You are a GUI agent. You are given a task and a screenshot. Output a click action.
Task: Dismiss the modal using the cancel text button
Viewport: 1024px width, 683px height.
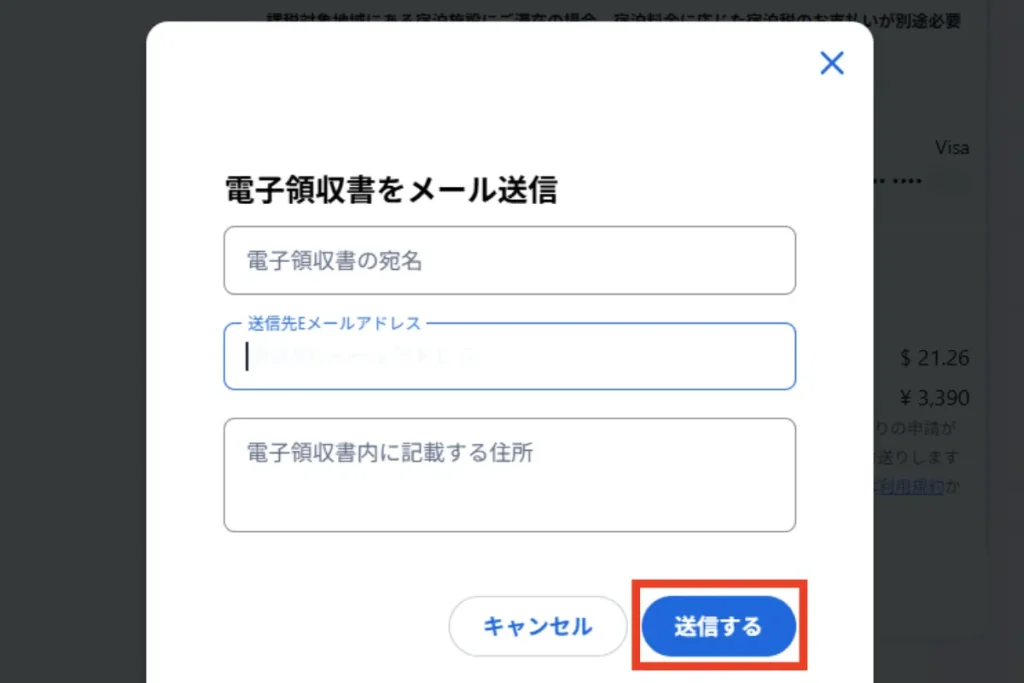click(x=538, y=625)
